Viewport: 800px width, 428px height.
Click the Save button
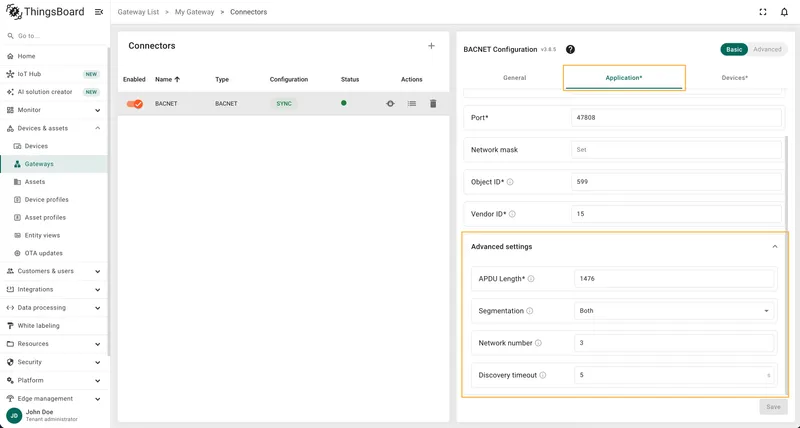tap(773, 407)
